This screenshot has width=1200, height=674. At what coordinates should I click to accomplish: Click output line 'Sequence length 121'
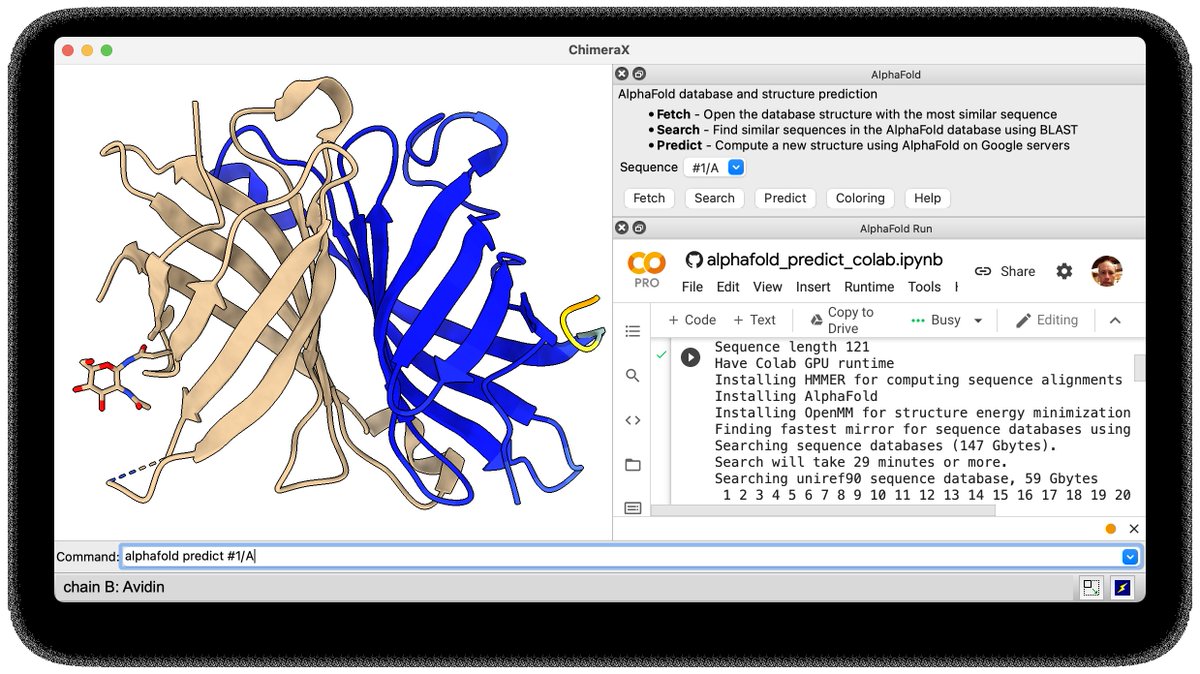tap(790, 347)
